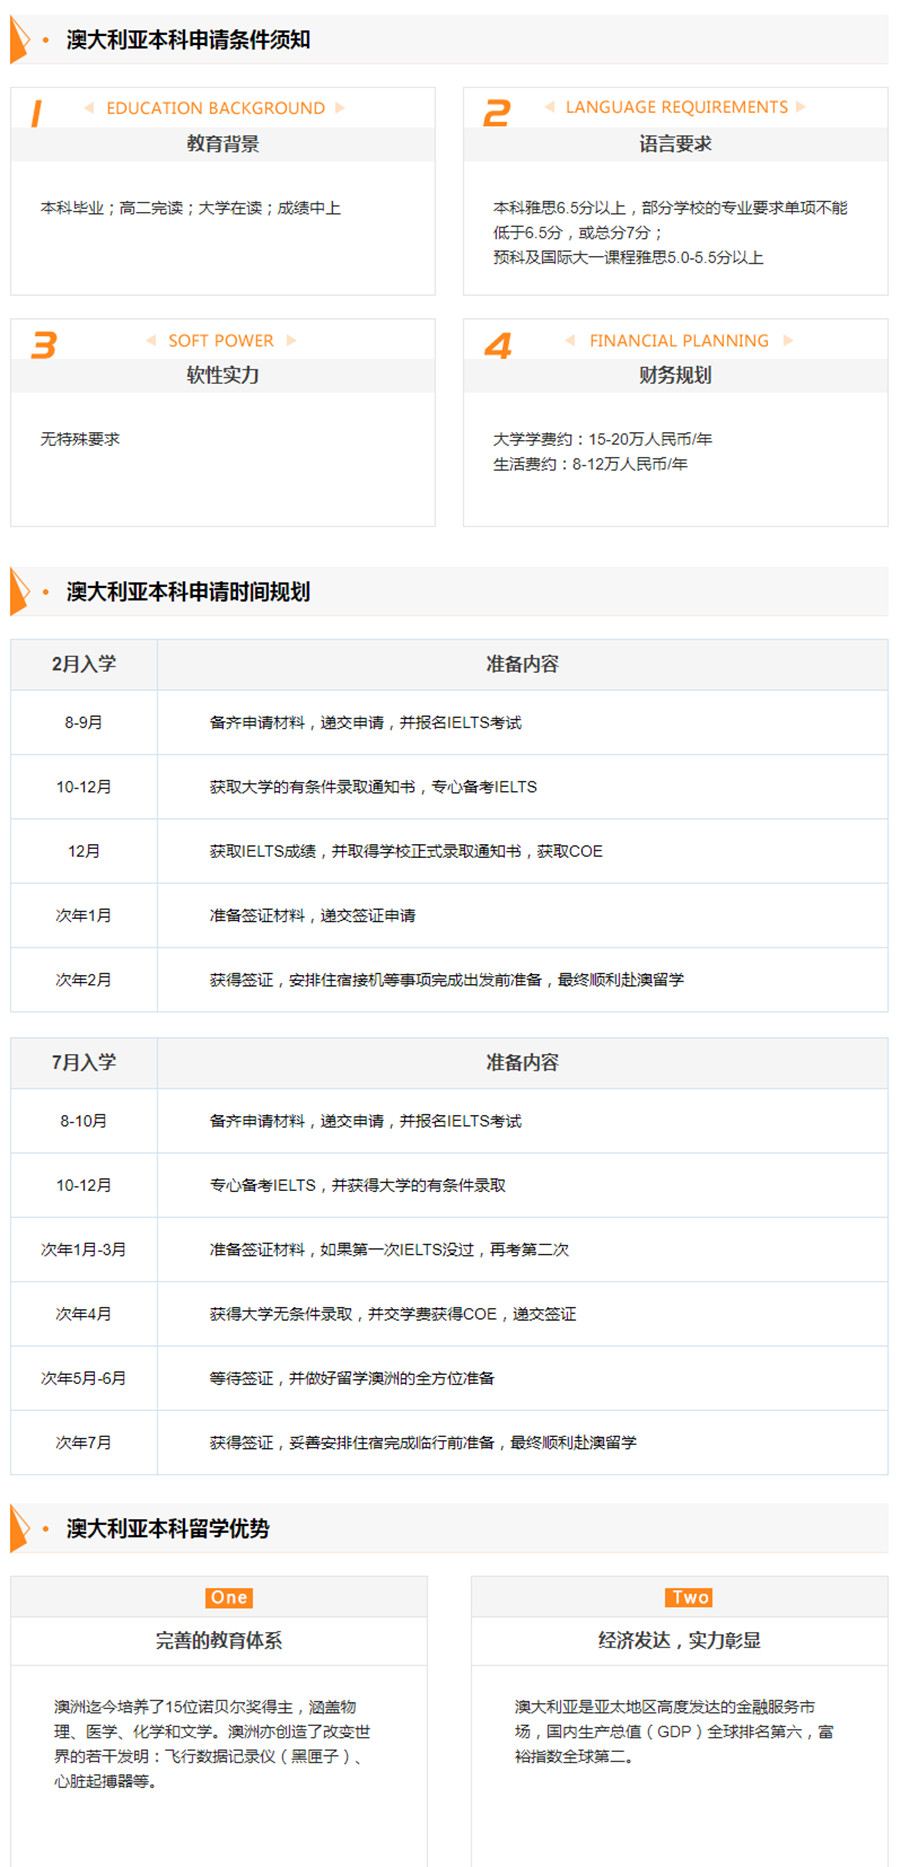
Task: Click the LANGUAGE REQUIREMENTS label
Action: (x=677, y=107)
